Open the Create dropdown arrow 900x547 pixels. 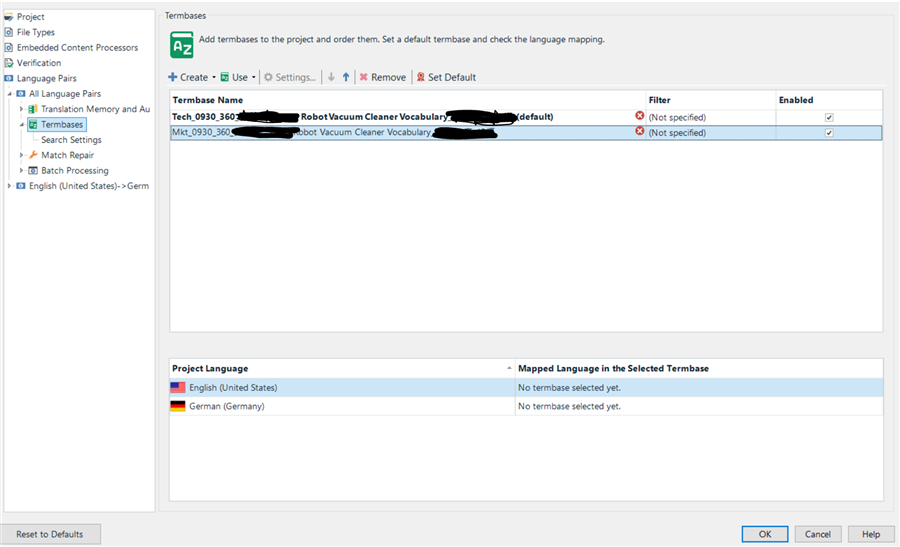pos(214,77)
